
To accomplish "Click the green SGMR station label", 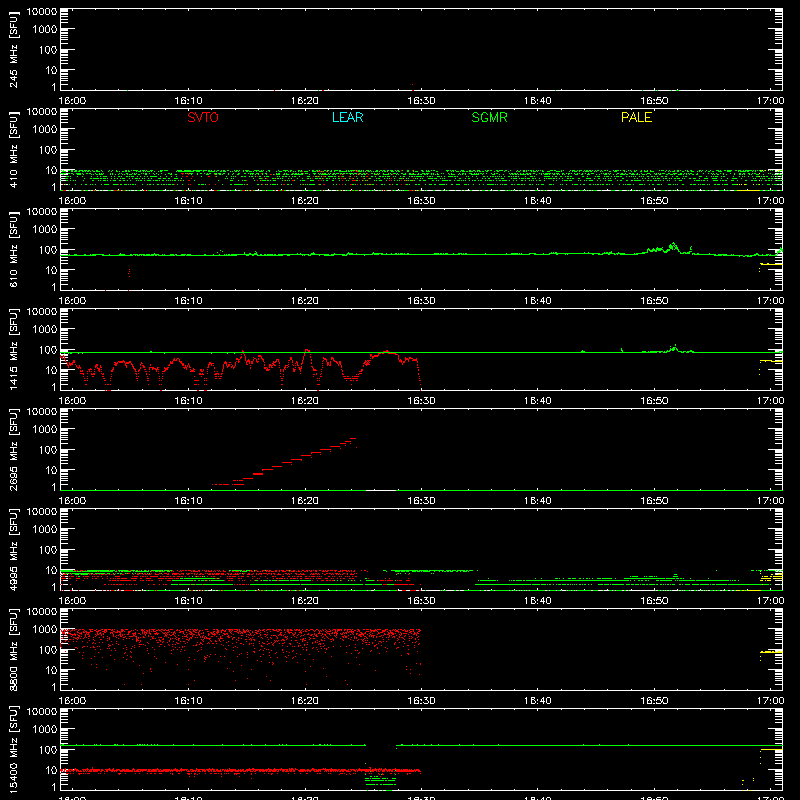I will 489,117.
